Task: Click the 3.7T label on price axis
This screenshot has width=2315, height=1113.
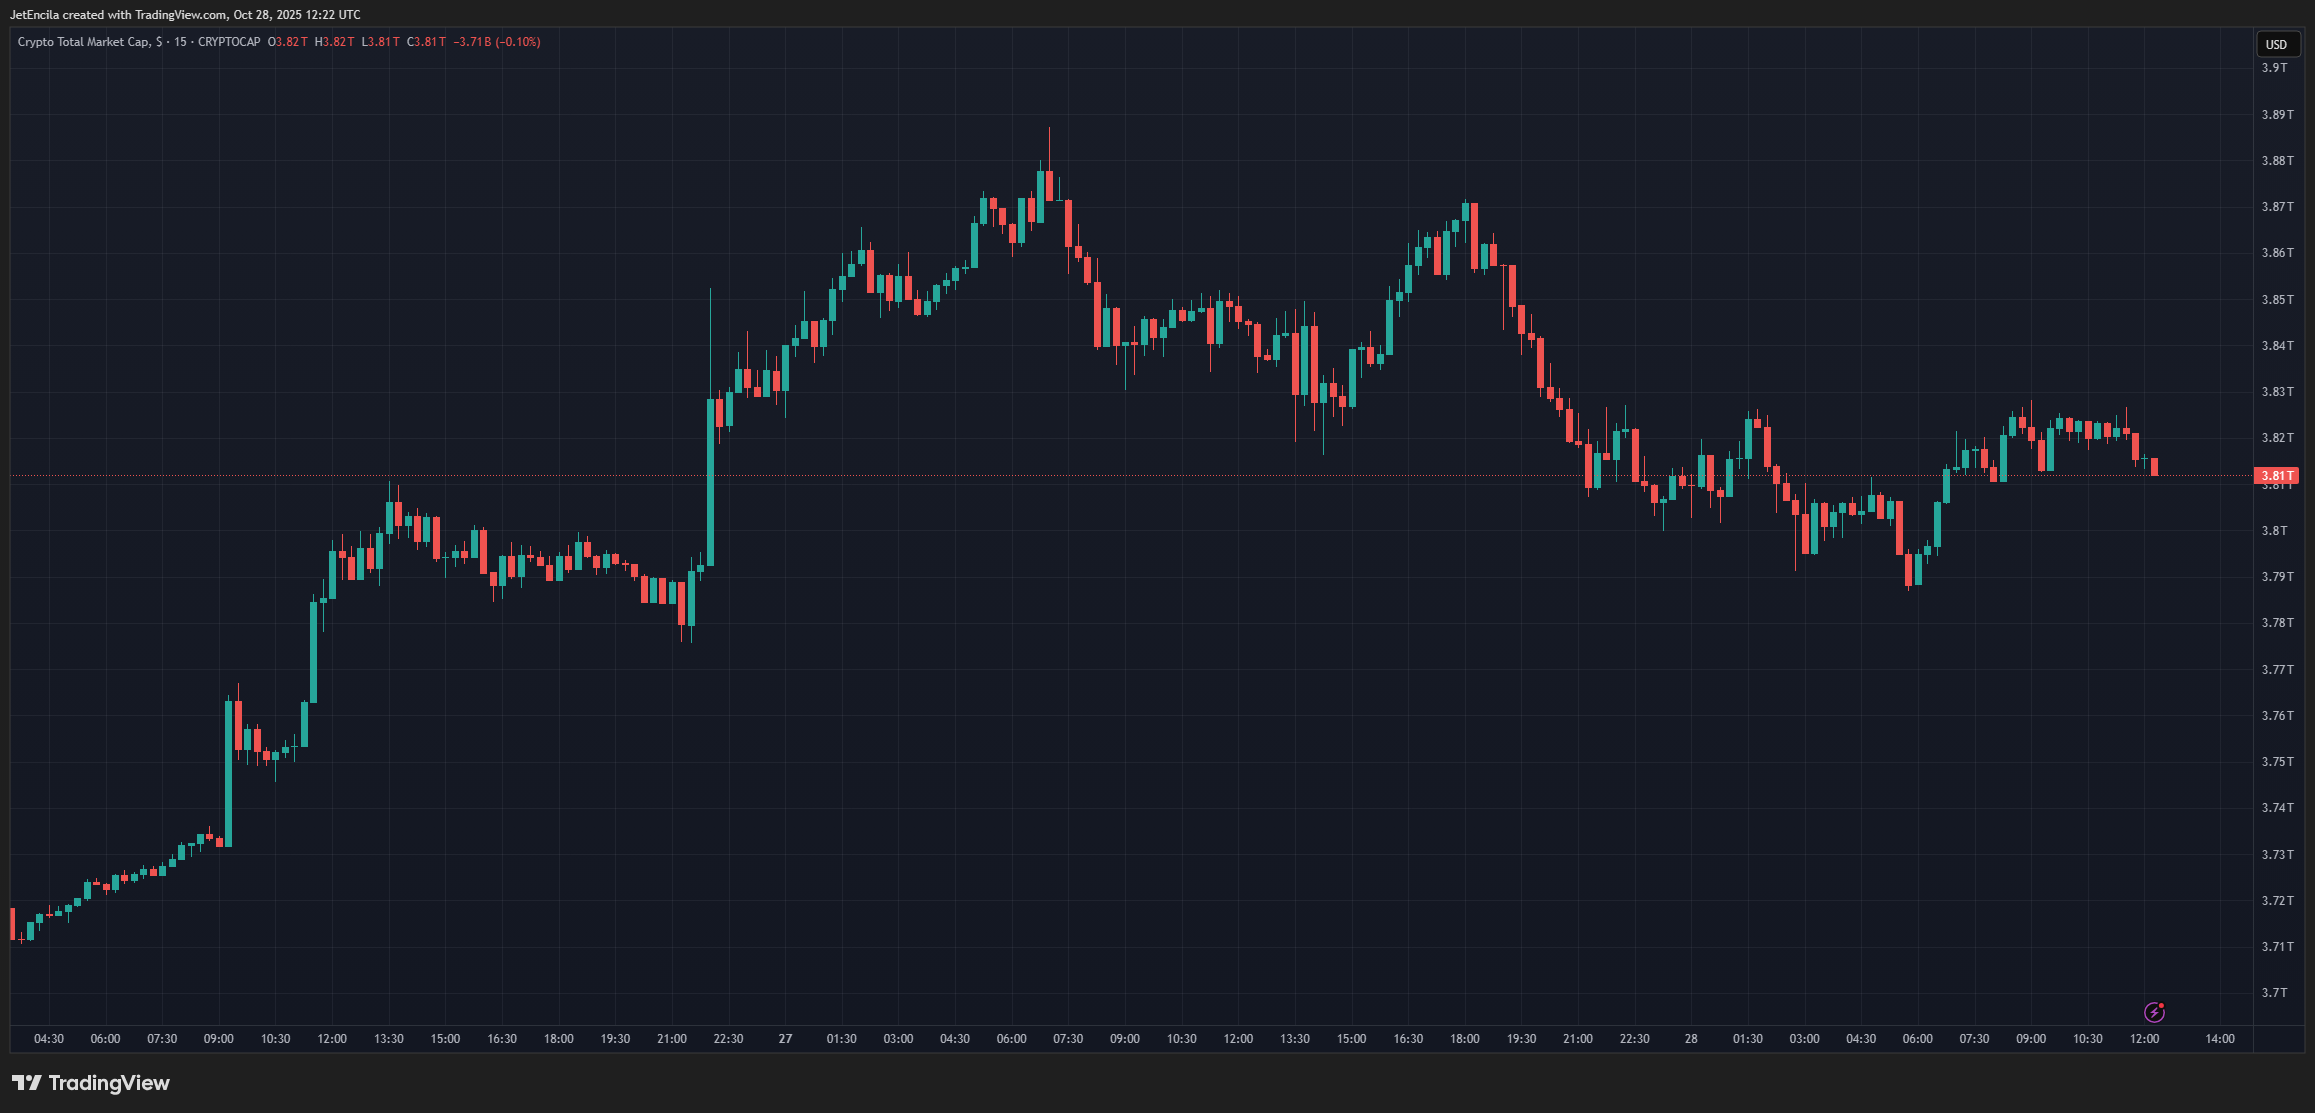Action: tap(2274, 992)
